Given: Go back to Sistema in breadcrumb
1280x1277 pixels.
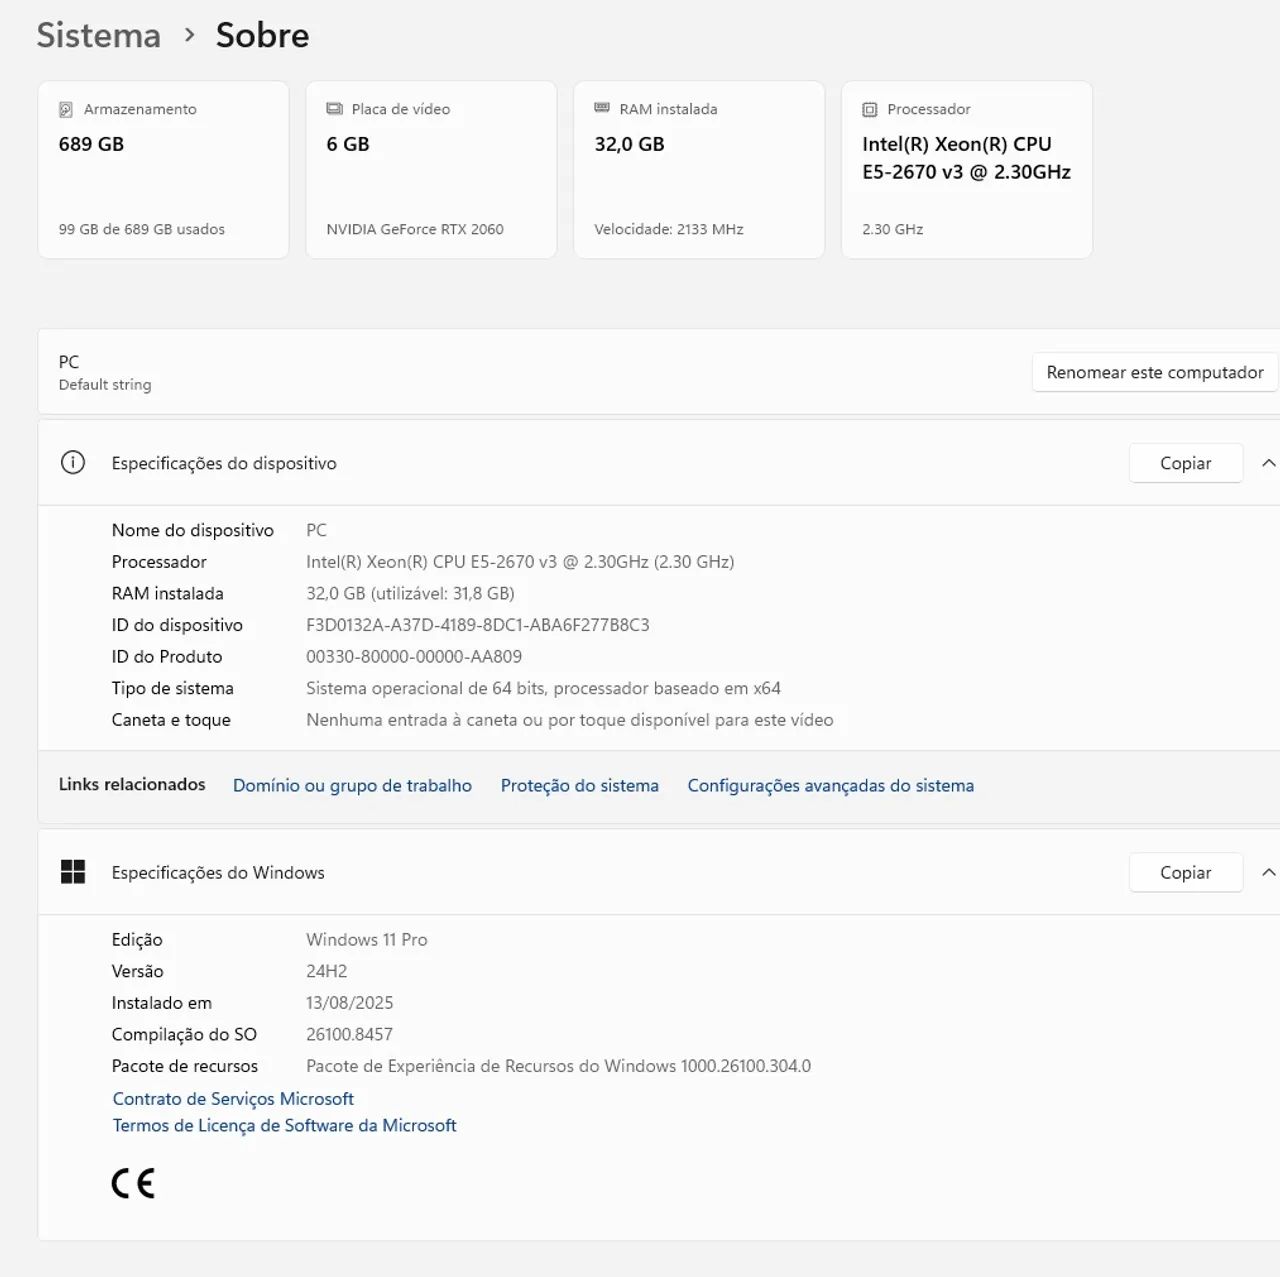Looking at the screenshot, I should point(98,35).
